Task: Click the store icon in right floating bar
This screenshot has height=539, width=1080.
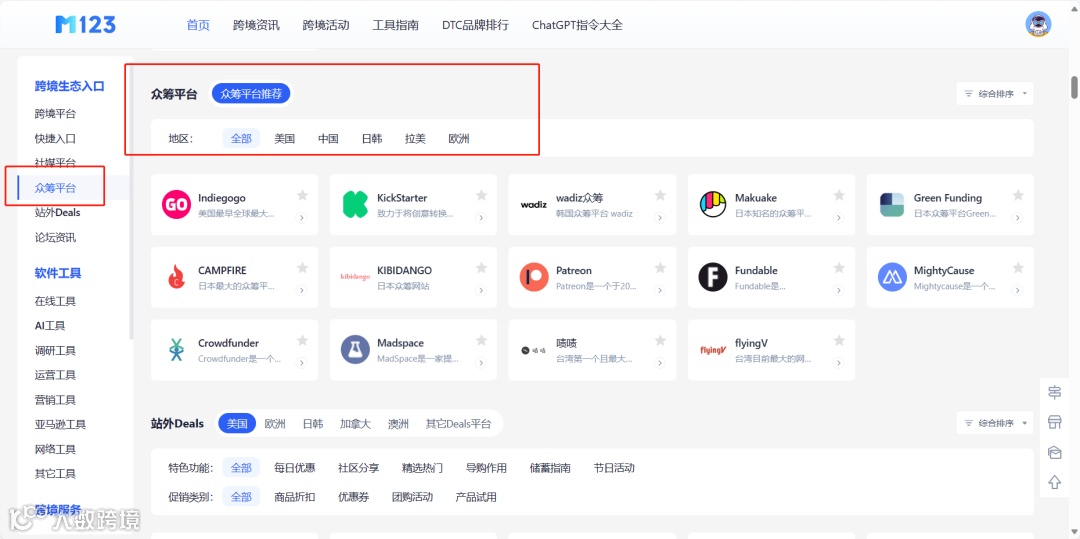Action: (x=1055, y=422)
